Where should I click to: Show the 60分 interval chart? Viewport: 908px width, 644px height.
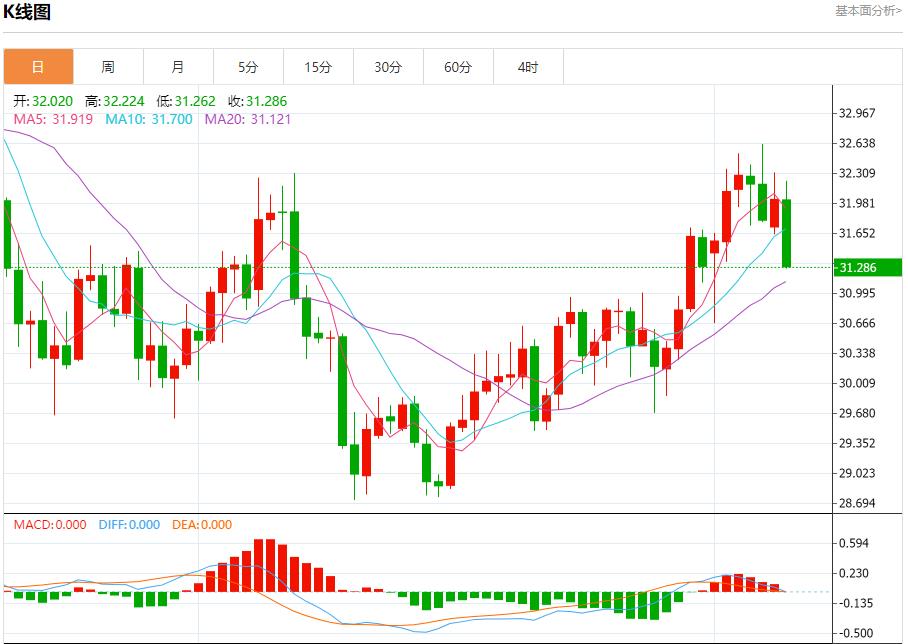458,67
